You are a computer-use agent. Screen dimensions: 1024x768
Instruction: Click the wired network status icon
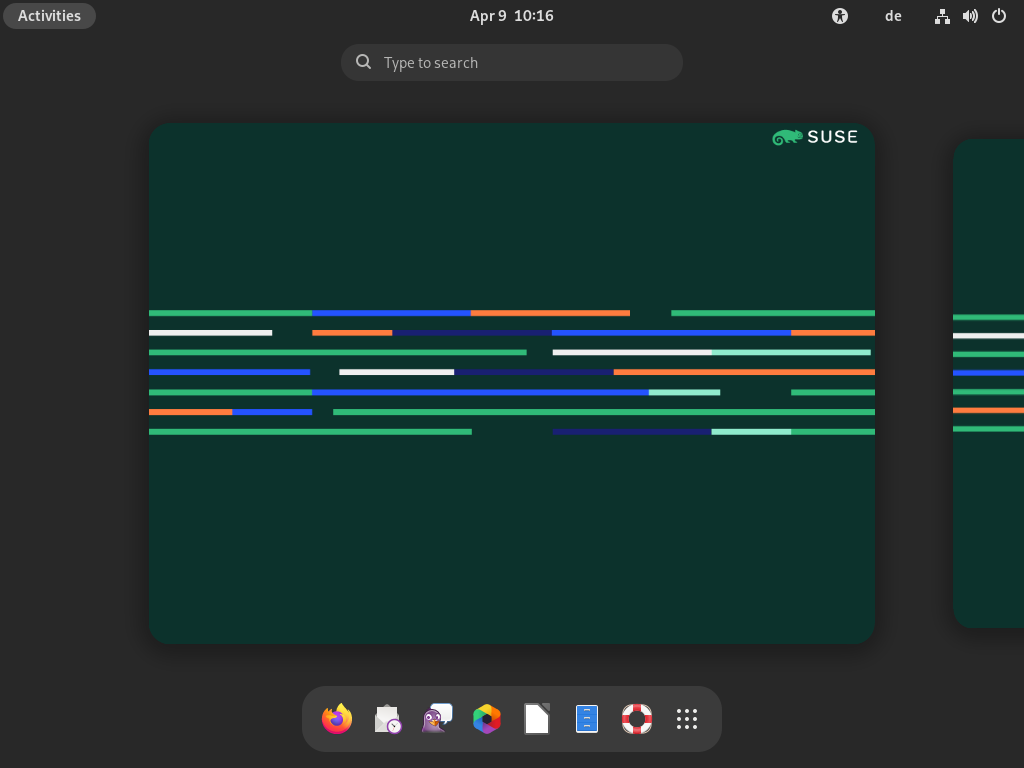click(942, 16)
